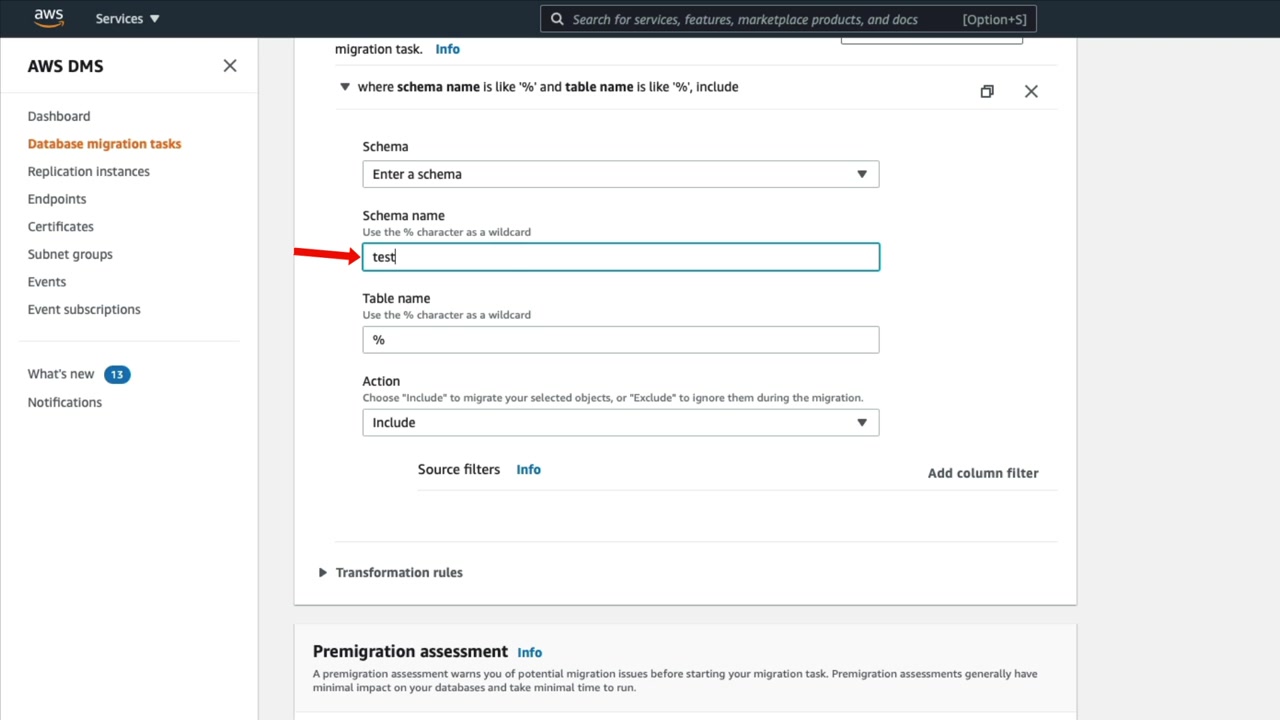This screenshot has width=1280, height=720.
Task: Duplicate the selection rule with copy icon
Action: coord(987,91)
